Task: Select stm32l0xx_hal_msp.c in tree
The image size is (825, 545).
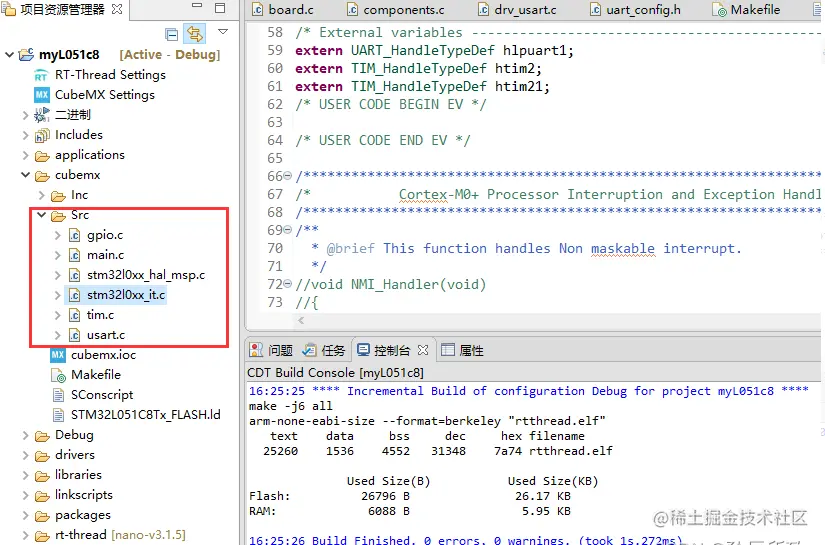Action: (146, 275)
